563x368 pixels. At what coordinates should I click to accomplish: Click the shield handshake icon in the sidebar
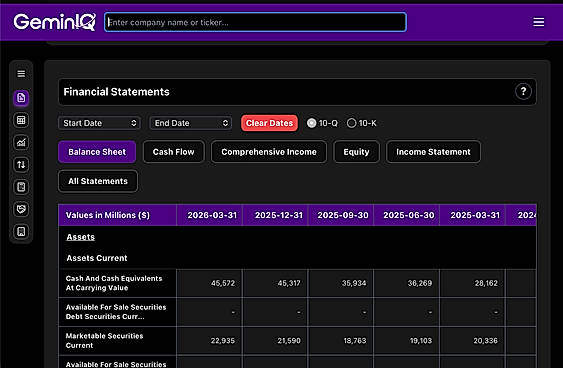[21, 209]
